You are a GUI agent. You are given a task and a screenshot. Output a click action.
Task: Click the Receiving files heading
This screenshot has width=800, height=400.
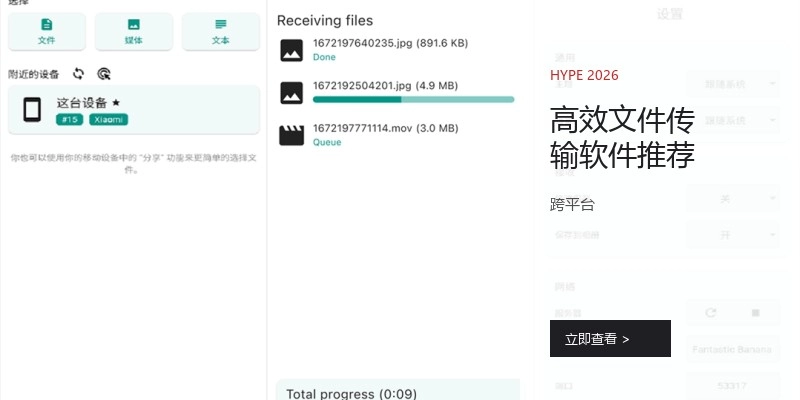(x=325, y=21)
